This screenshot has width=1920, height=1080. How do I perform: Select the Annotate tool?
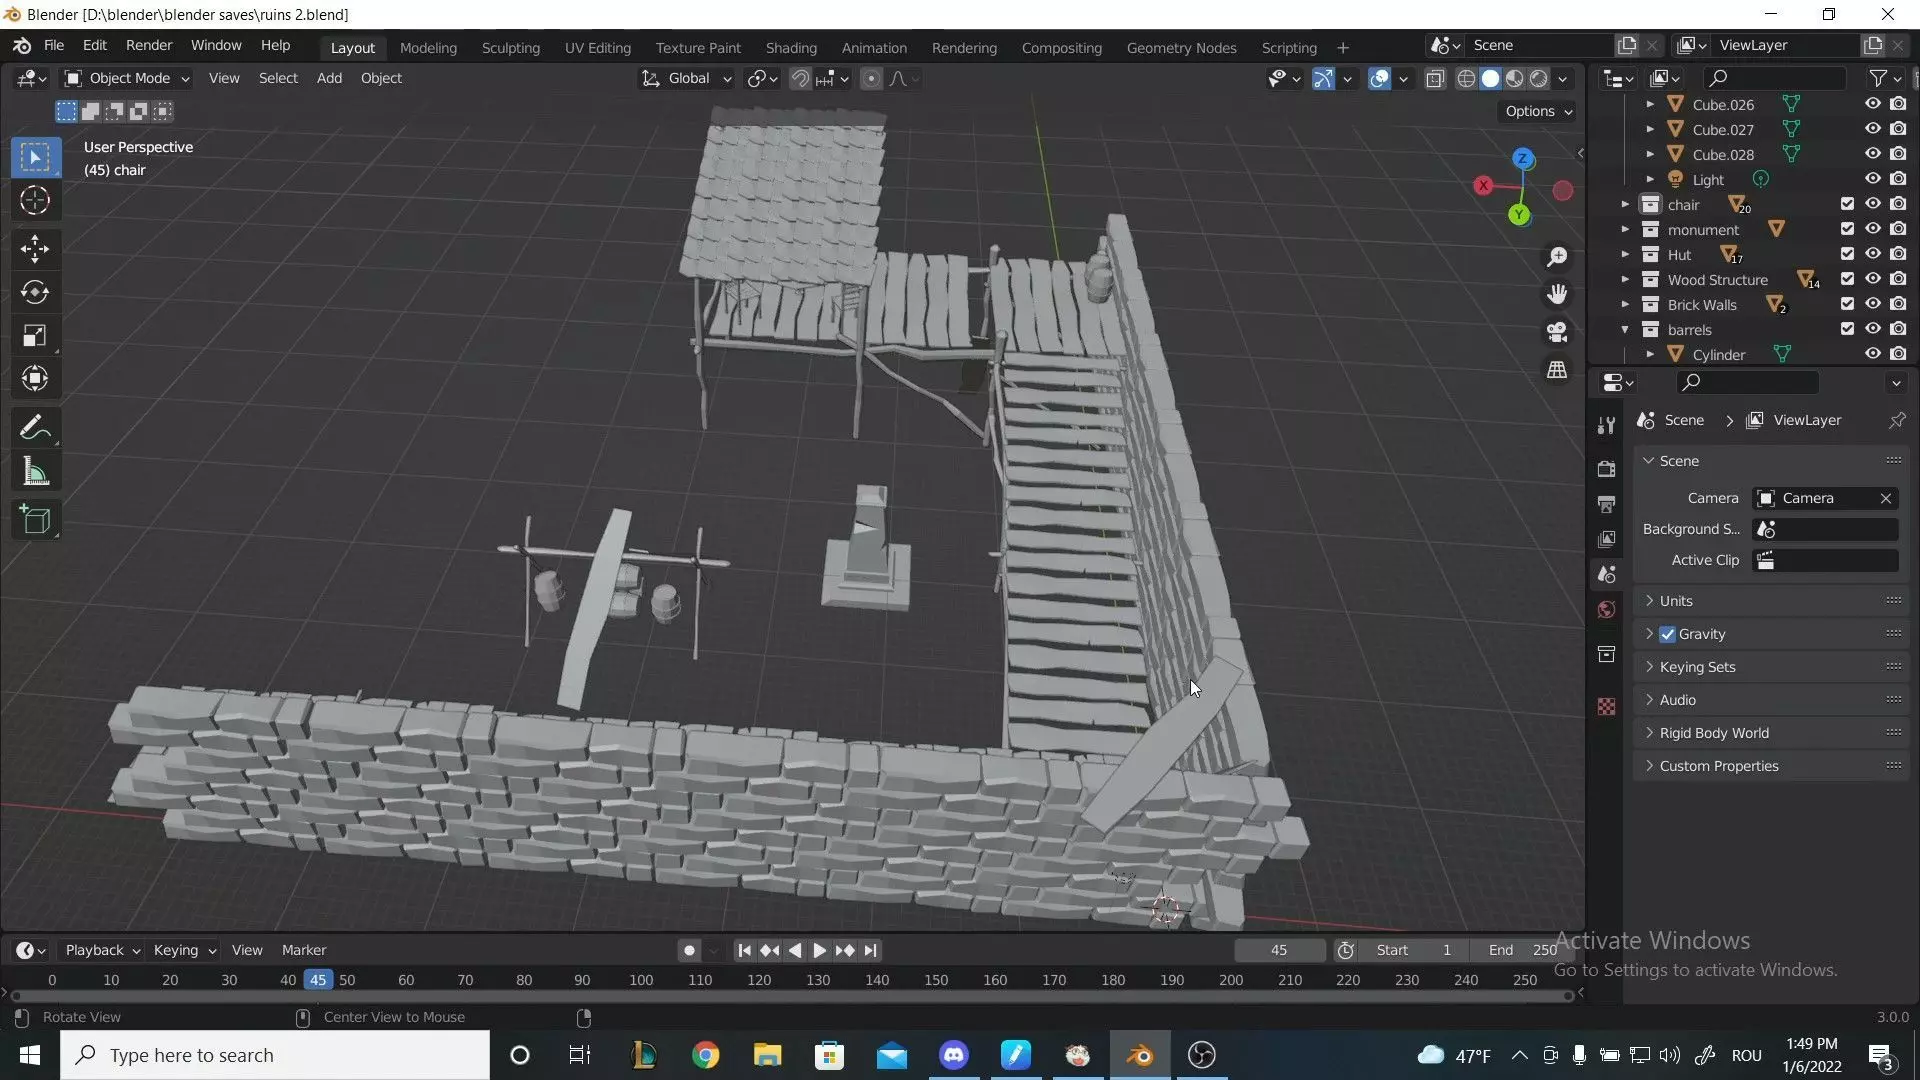coord(35,428)
